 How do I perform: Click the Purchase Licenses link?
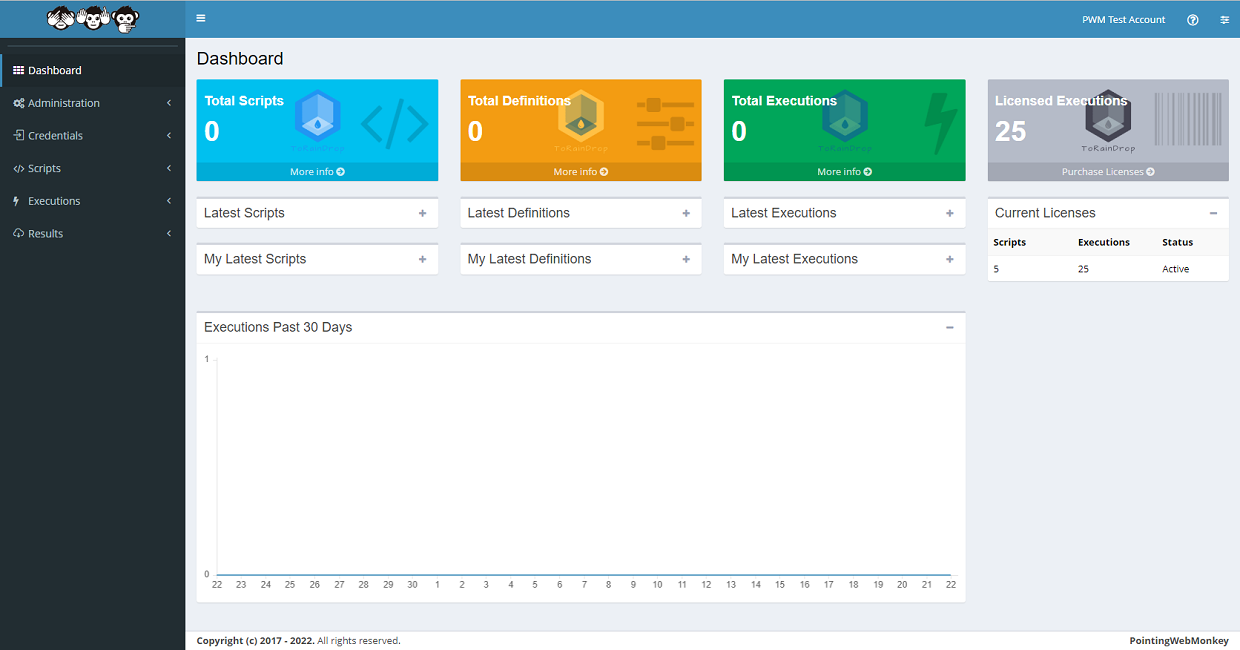(x=1108, y=172)
